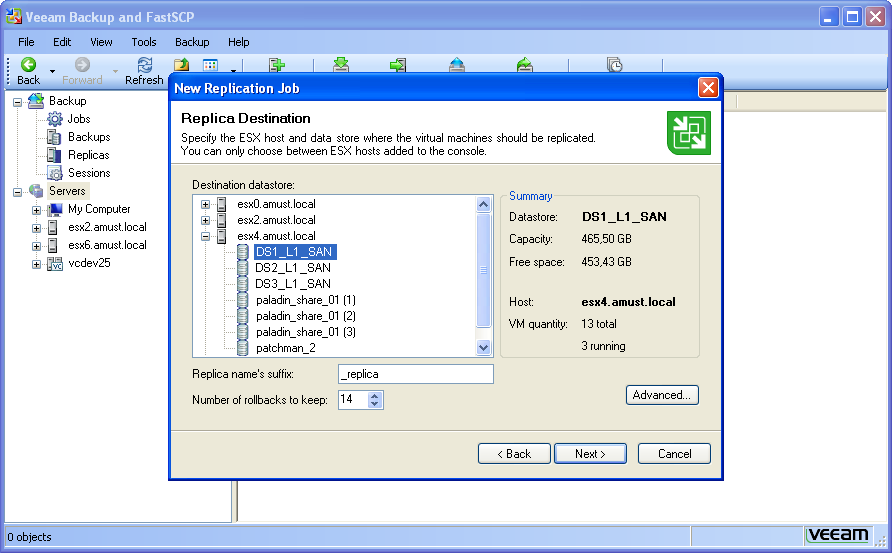Click the esx6.amust.local server icon in sidebar
Image resolution: width=892 pixels, height=553 pixels.
pos(53,245)
